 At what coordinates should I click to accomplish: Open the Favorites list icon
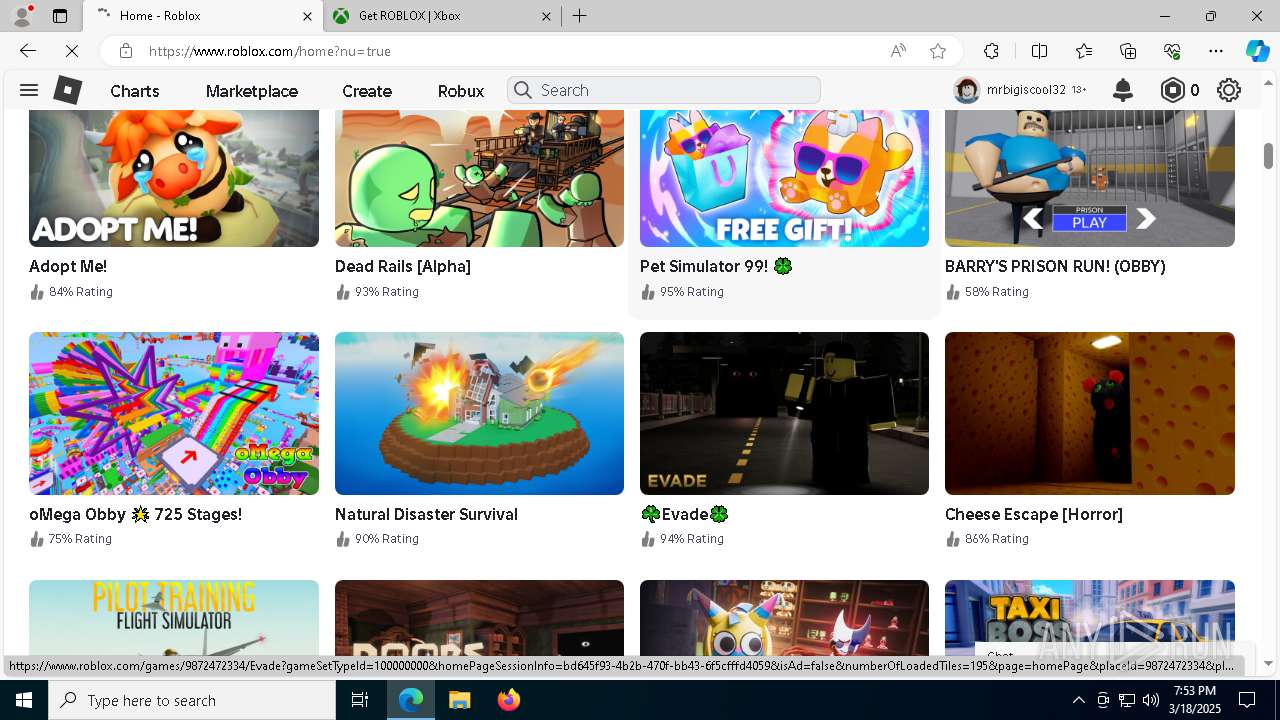pos(1084,51)
